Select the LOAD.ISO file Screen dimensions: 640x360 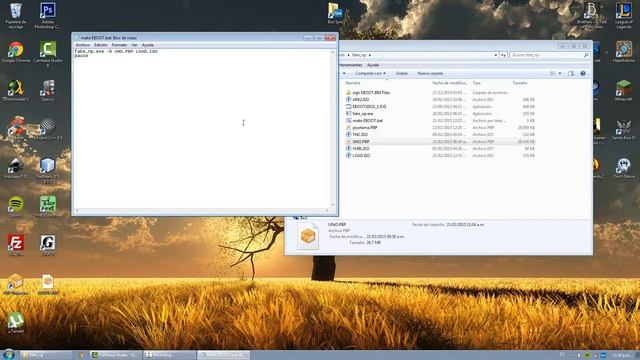[x=361, y=156]
